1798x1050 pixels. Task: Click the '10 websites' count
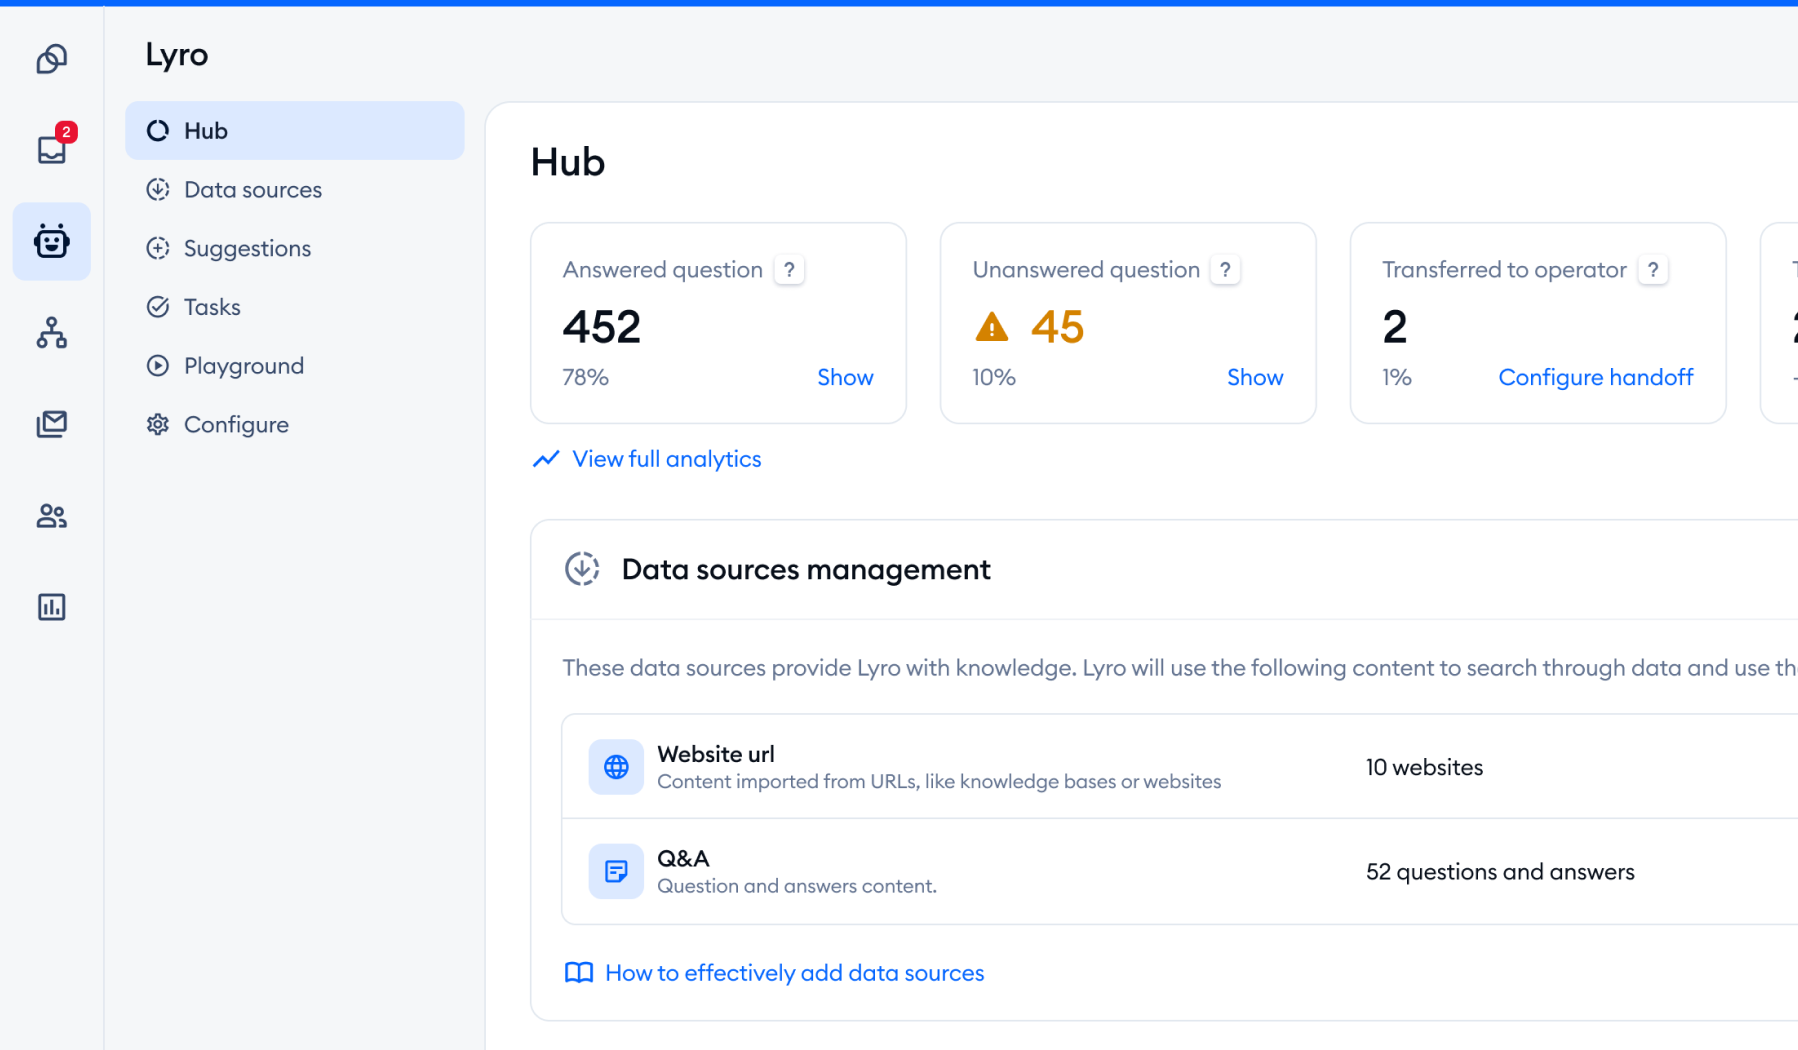tap(1424, 767)
